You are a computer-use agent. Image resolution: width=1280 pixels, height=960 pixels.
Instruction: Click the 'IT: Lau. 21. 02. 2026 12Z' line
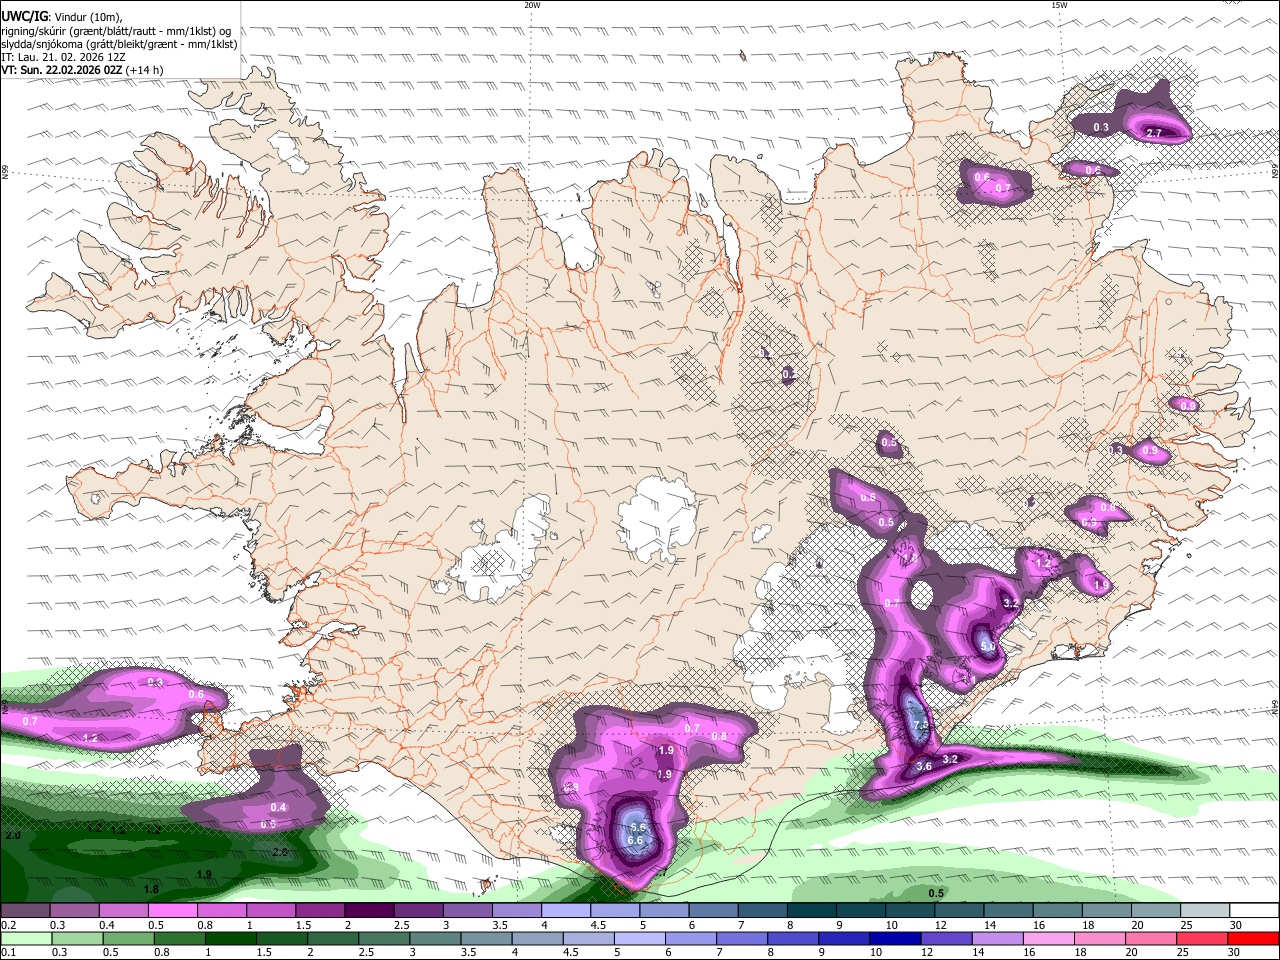coord(63,57)
